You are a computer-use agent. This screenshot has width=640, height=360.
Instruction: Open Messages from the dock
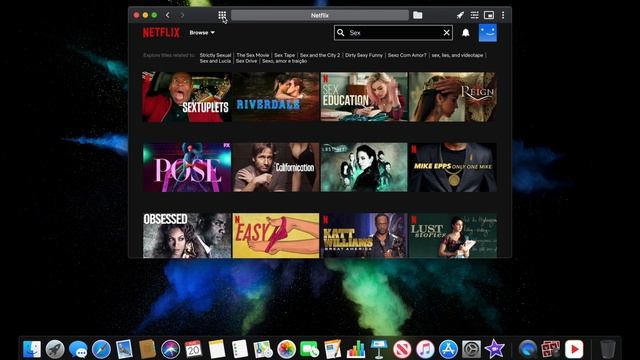78,349
